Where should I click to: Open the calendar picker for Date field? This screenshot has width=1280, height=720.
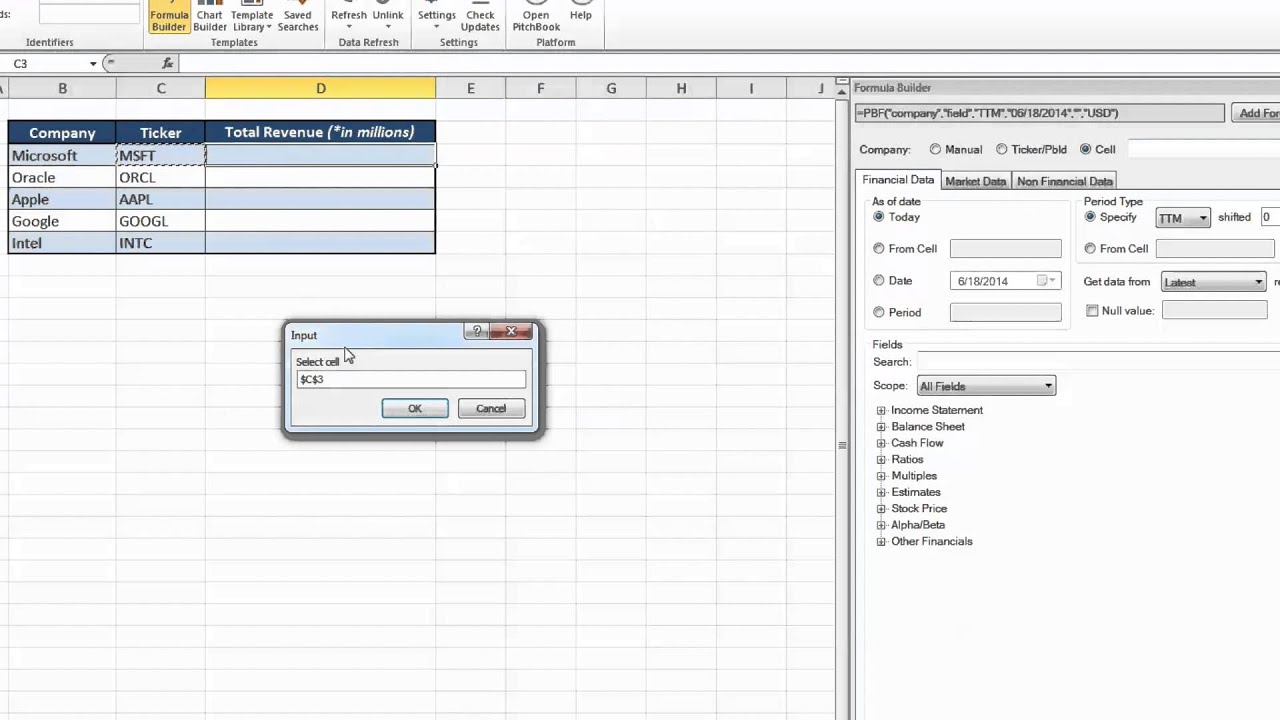1046,281
